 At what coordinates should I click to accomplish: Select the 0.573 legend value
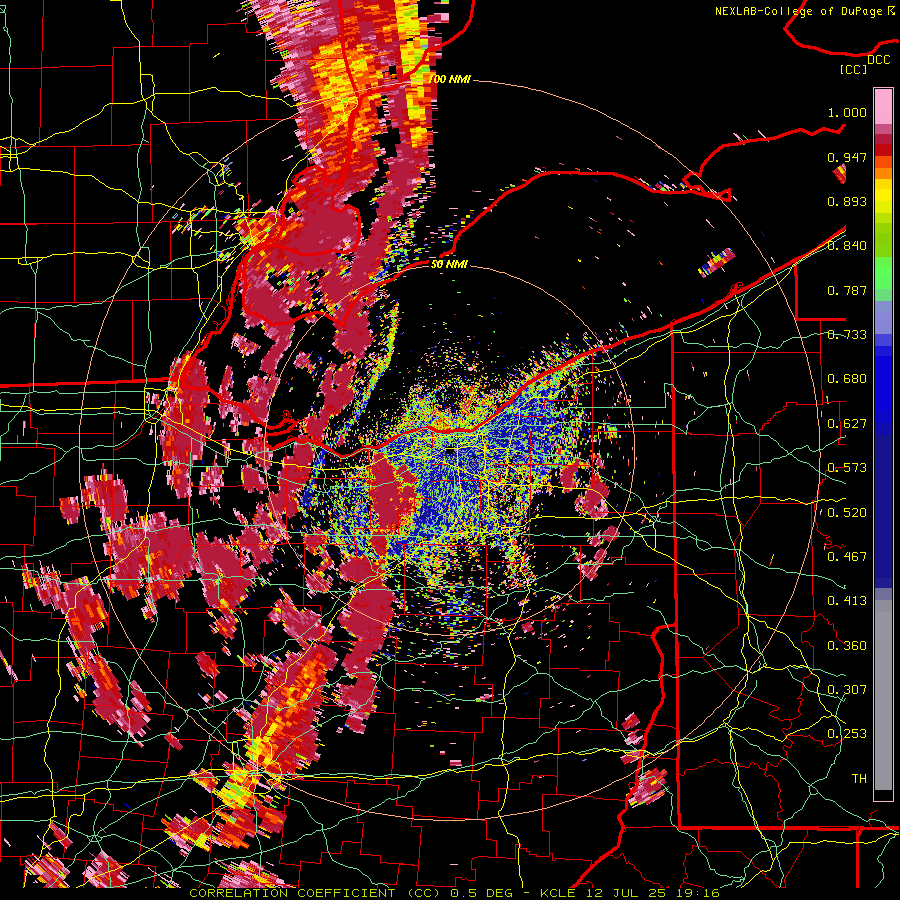pyautogui.click(x=847, y=468)
